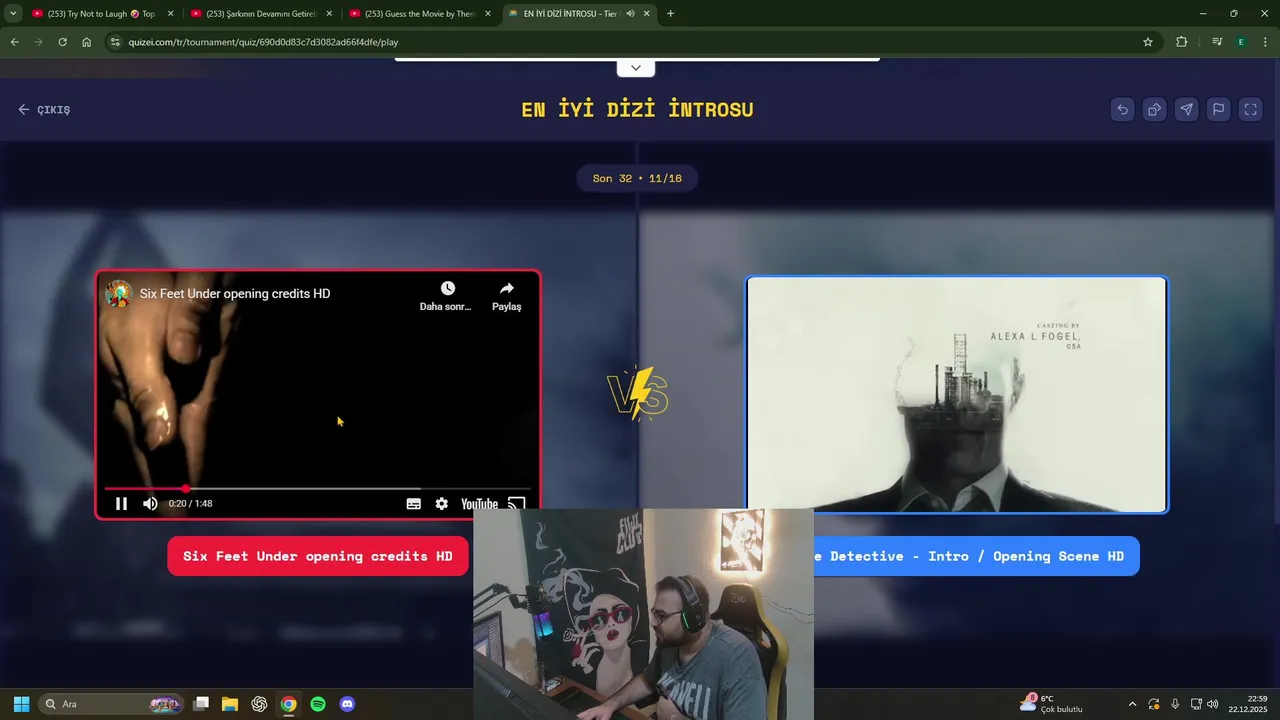This screenshot has width=1280, height=720.
Task: Click the dice random icon
Action: (1154, 110)
